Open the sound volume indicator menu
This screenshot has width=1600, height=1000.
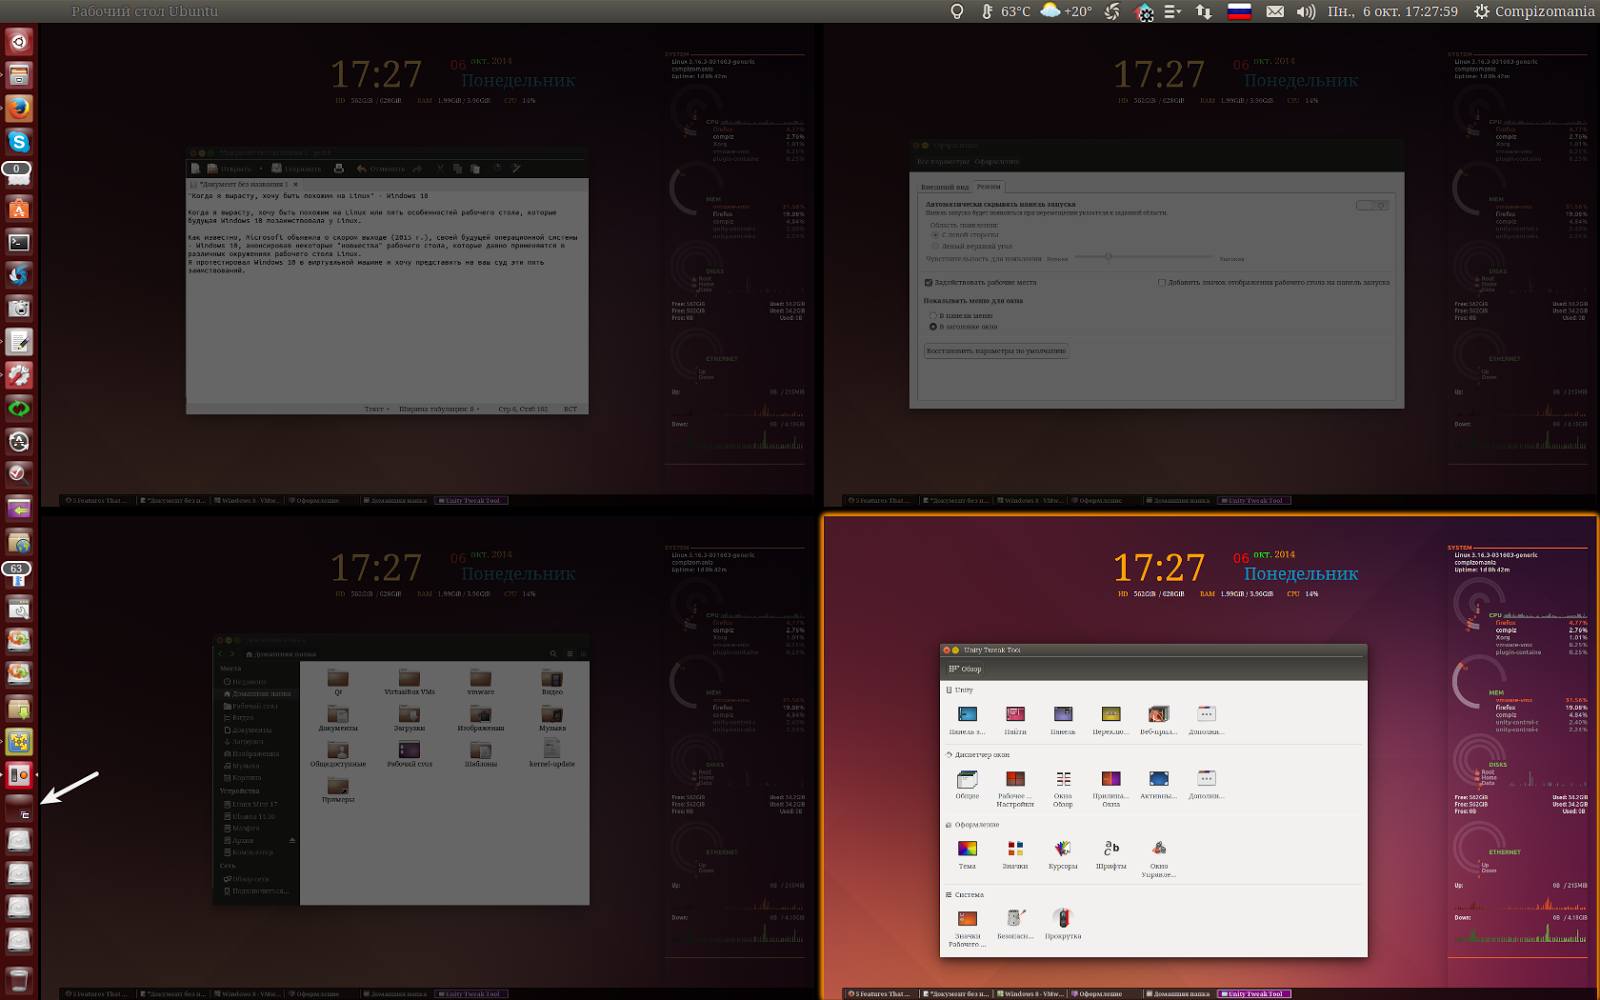tap(1306, 12)
